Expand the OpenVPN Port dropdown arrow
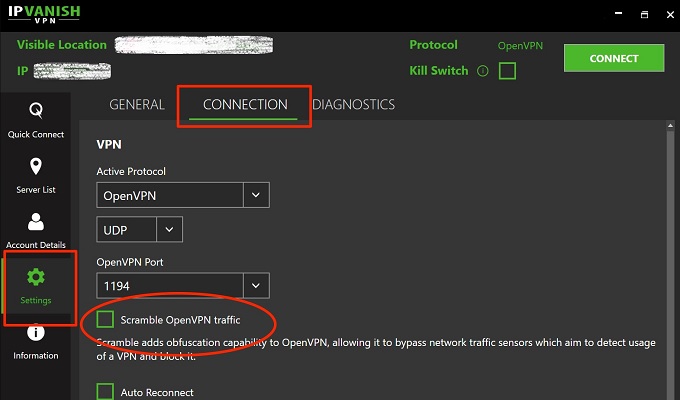Viewport: 680px width, 400px height. pos(256,285)
